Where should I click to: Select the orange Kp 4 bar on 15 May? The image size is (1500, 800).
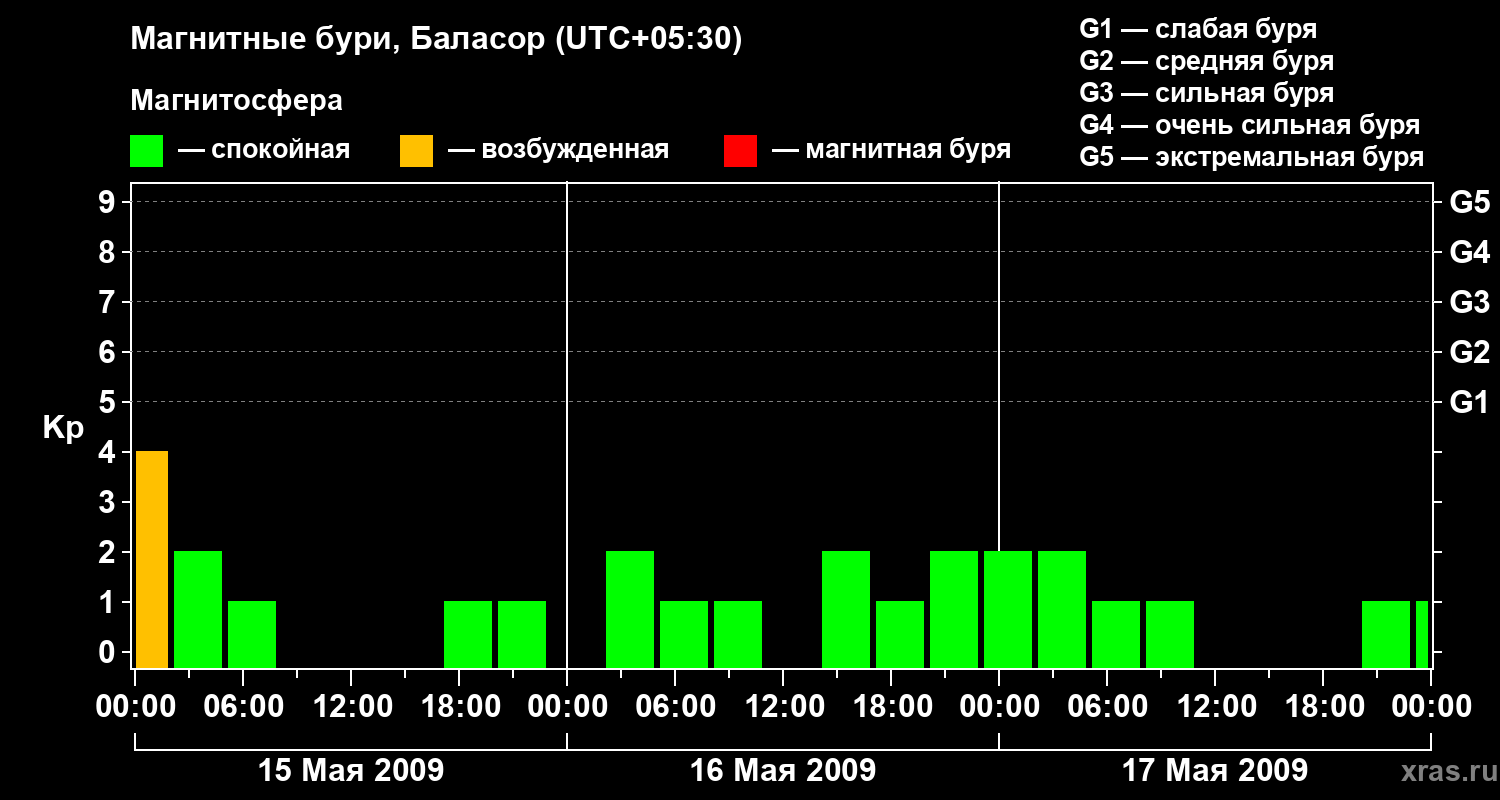coord(152,559)
